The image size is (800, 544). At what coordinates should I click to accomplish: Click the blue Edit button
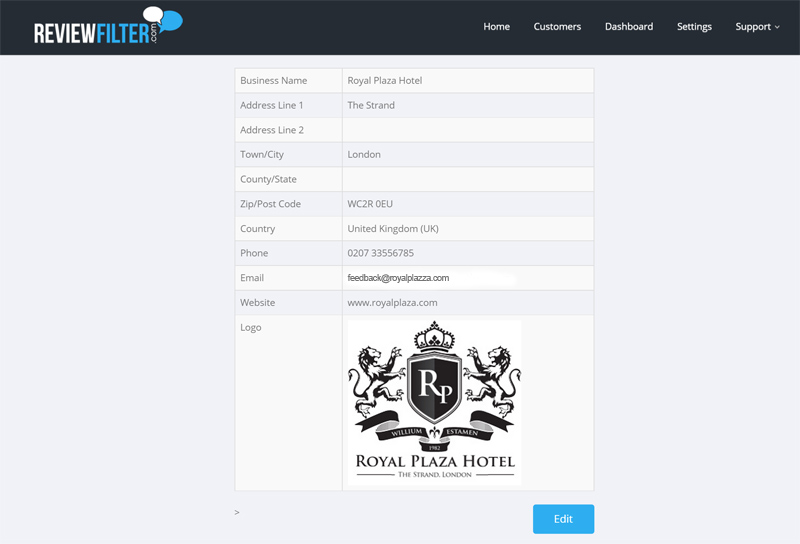point(563,519)
